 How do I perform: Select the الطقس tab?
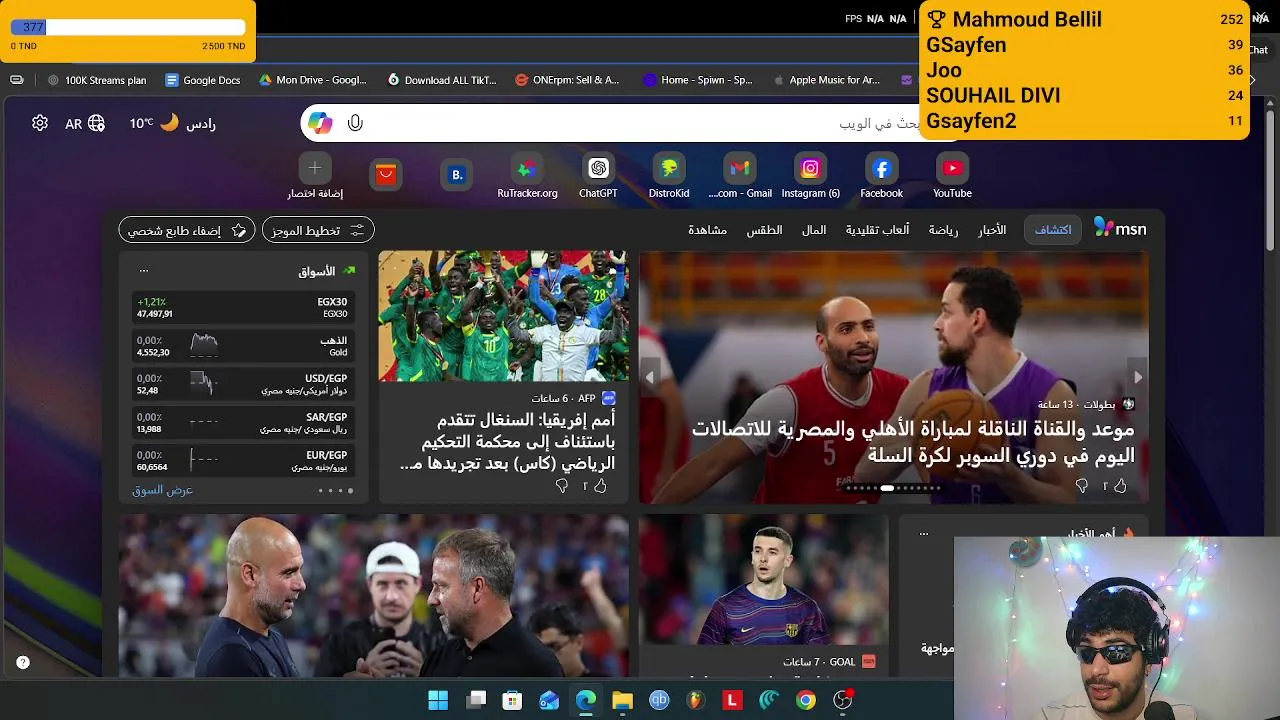tap(764, 230)
